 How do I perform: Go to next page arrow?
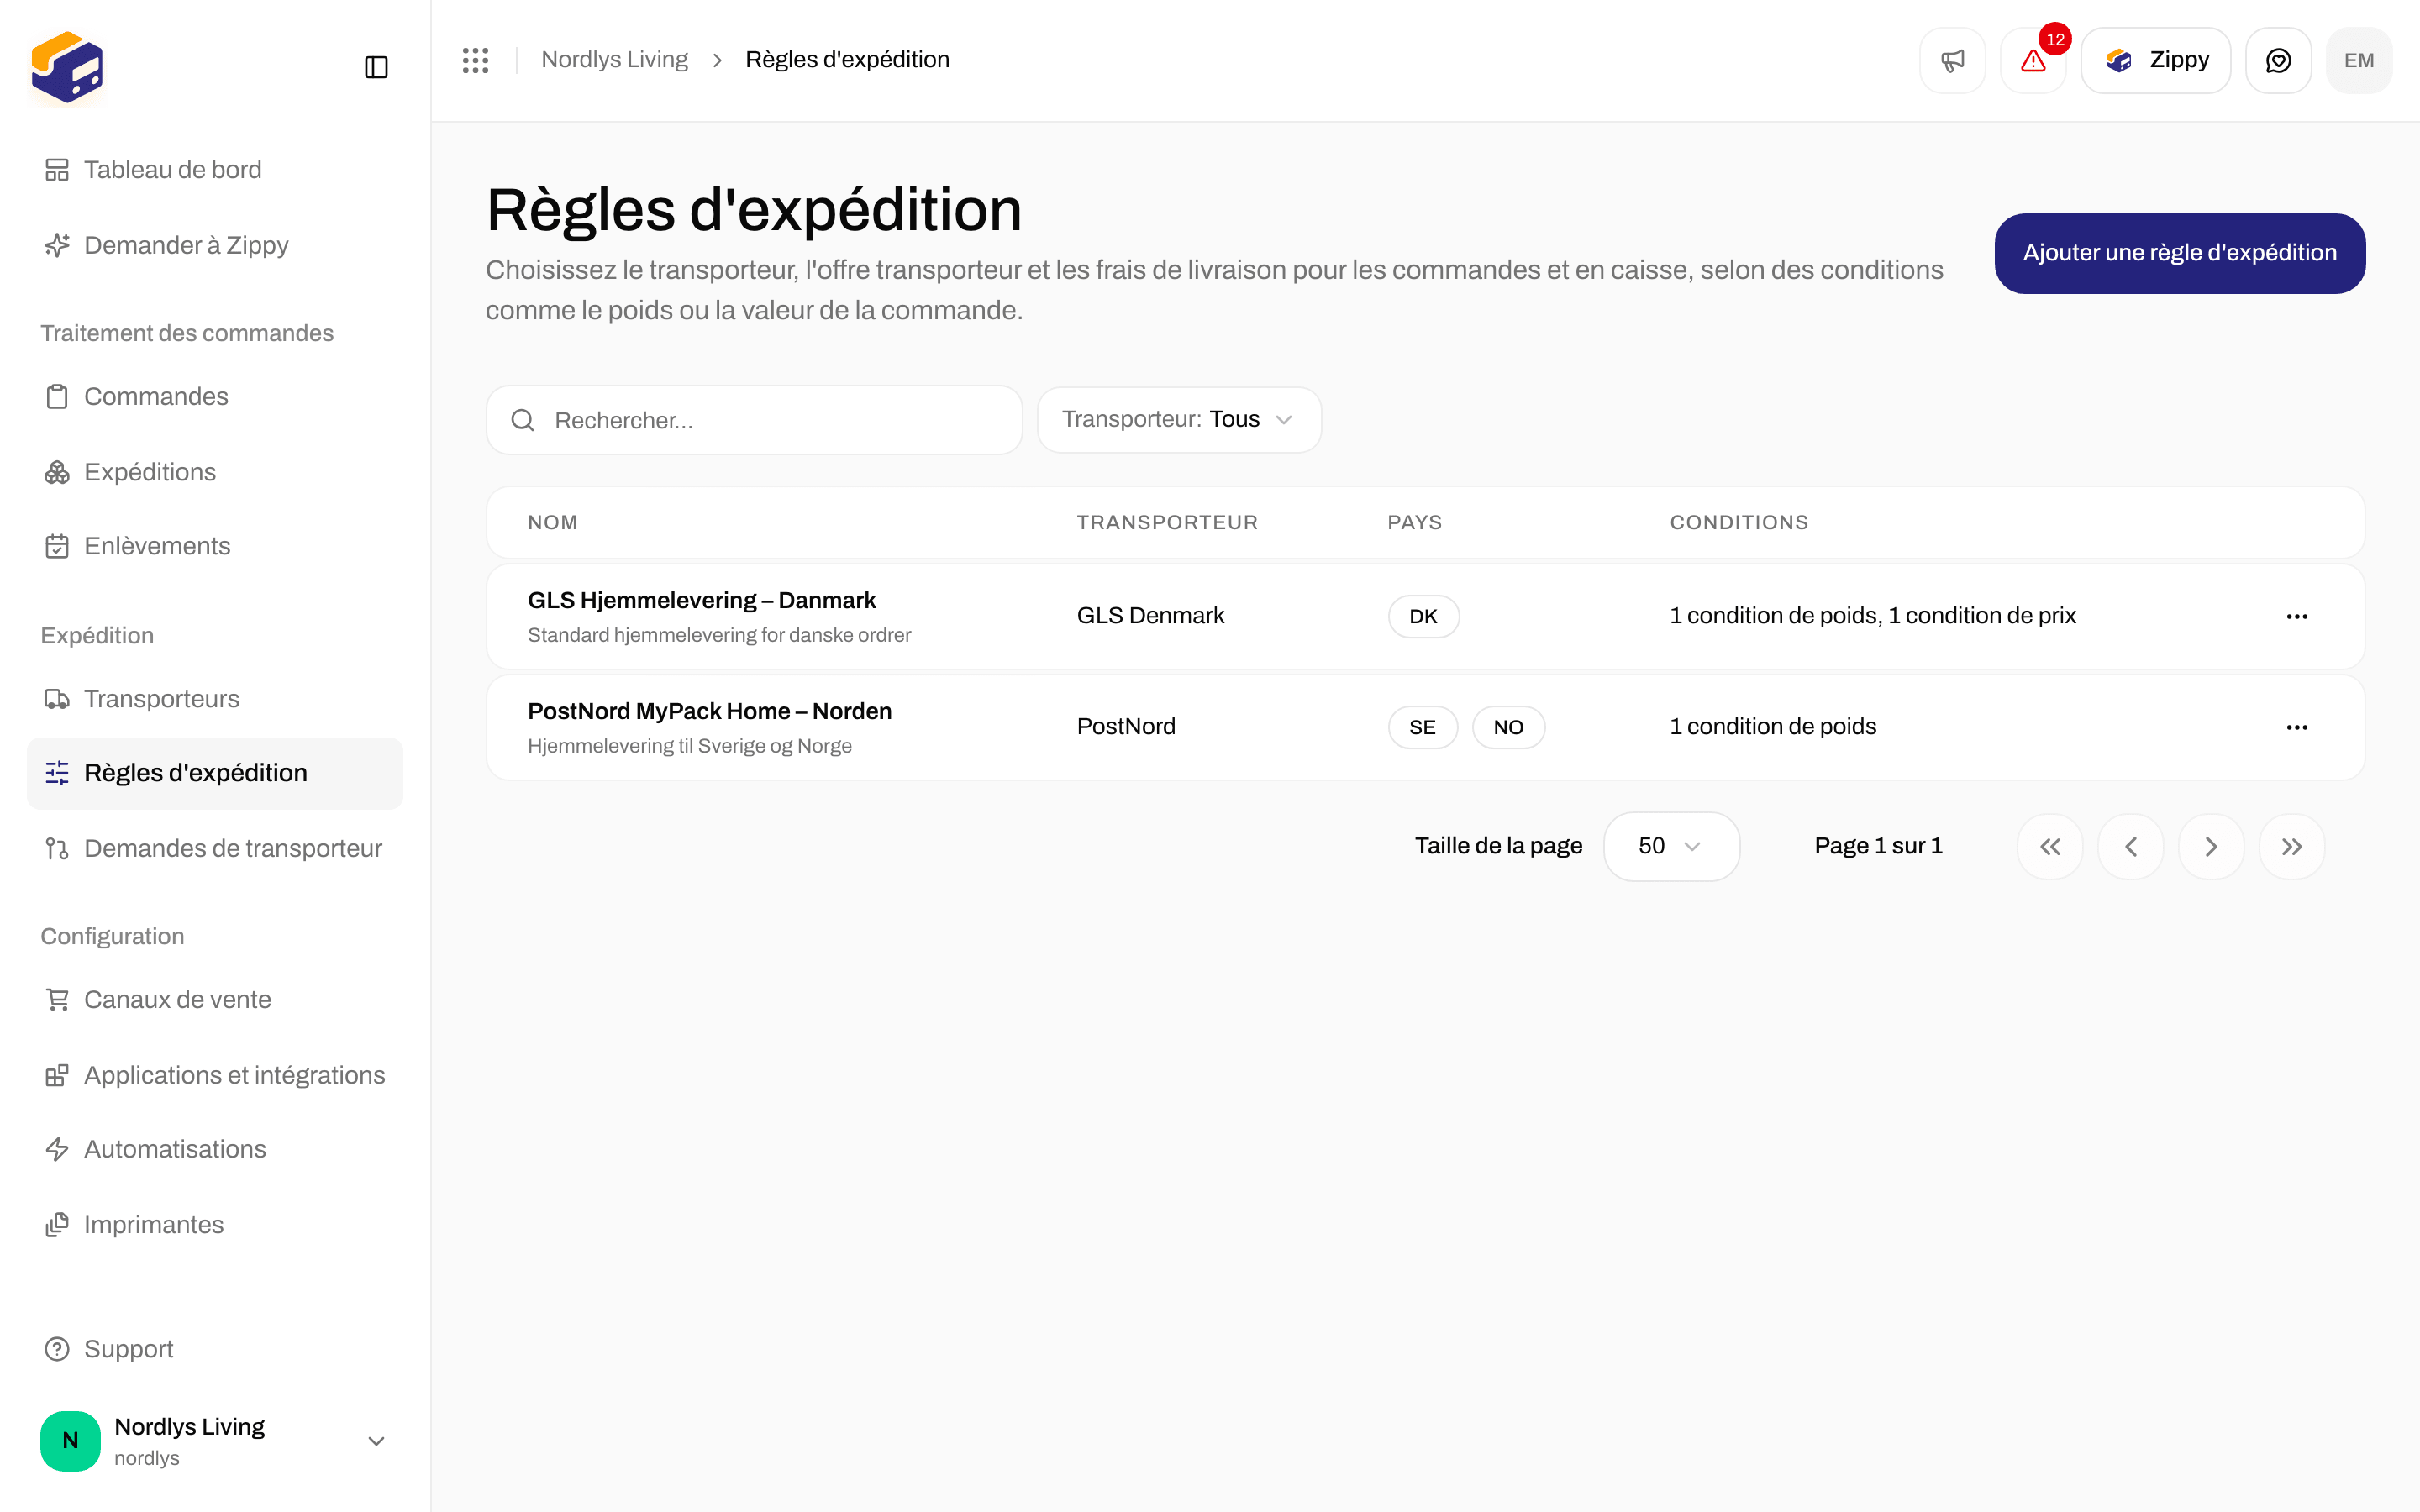coord(2211,847)
